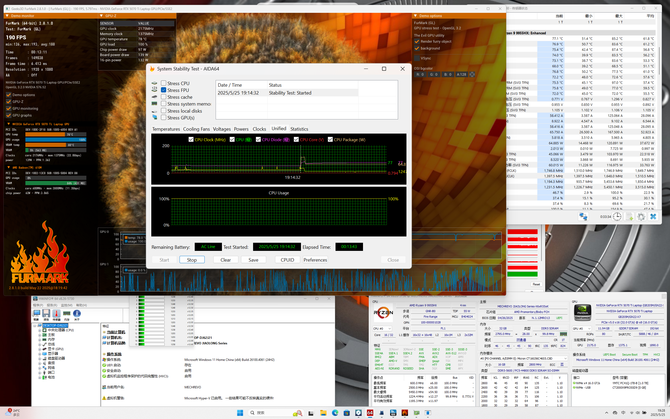Click the Preferences button
Screen dimensions: 670x419
click(315, 260)
